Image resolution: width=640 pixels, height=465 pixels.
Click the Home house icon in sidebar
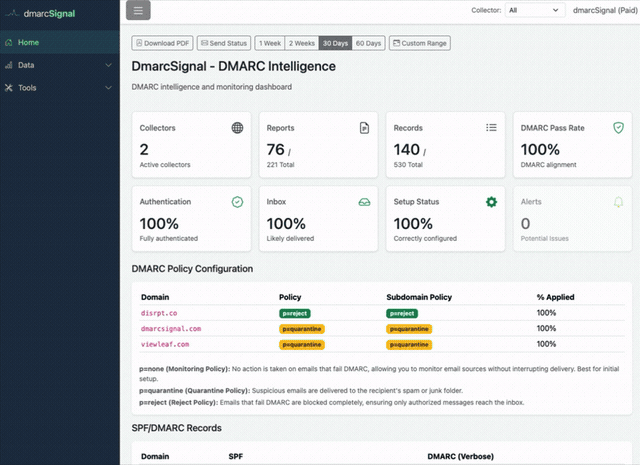point(9,42)
